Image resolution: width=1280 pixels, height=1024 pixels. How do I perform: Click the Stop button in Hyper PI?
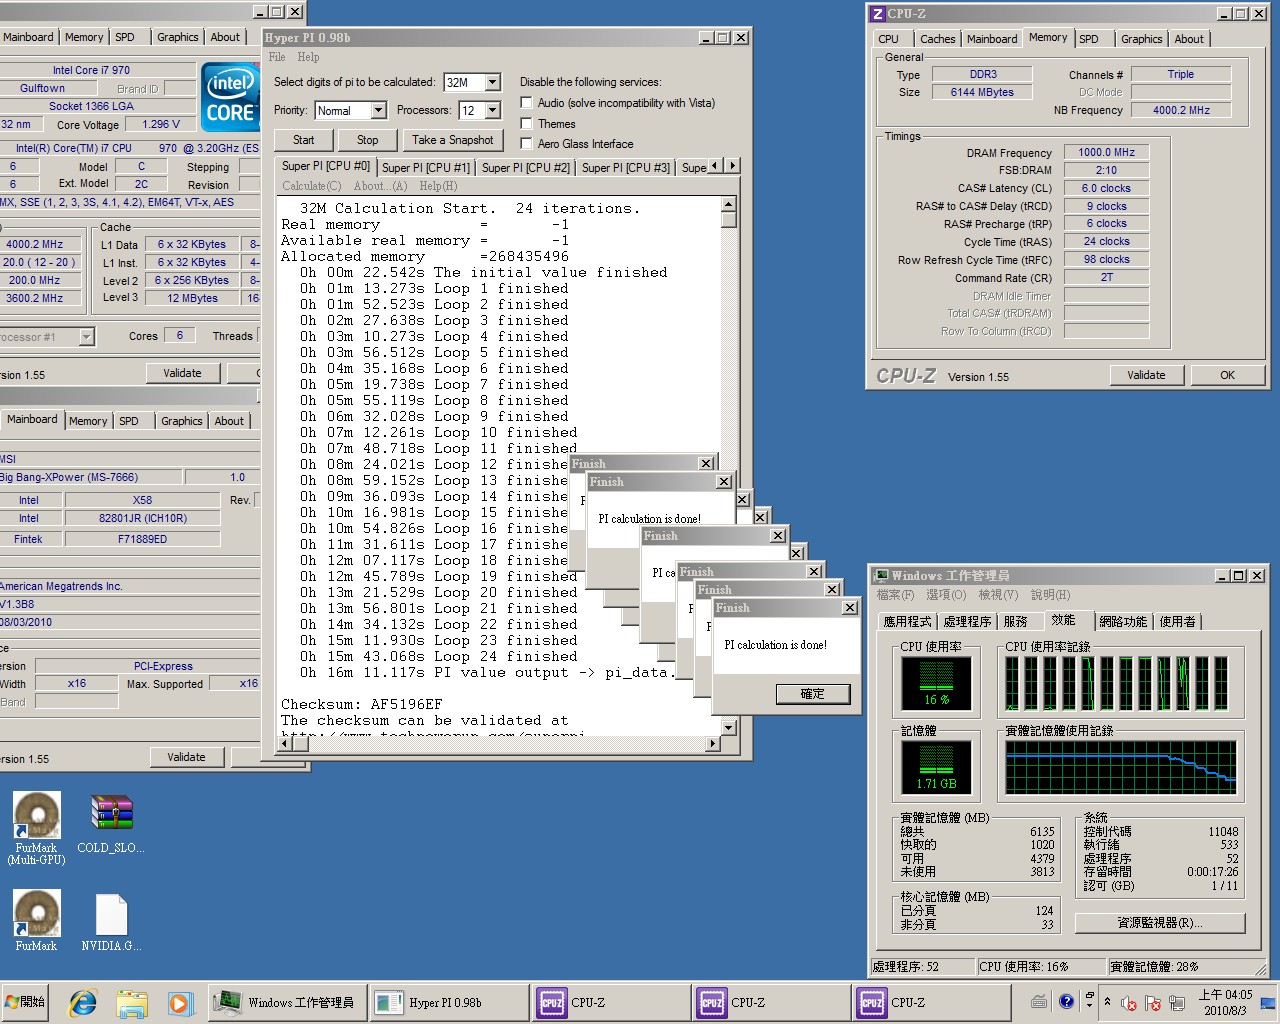pyautogui.click(x=367, y=140)
